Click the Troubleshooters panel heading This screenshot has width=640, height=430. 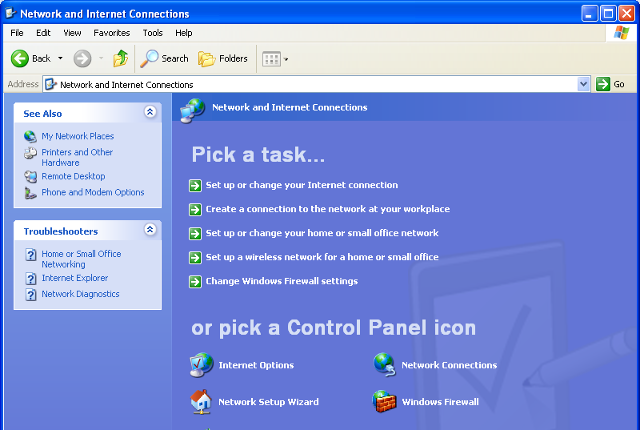61,232
